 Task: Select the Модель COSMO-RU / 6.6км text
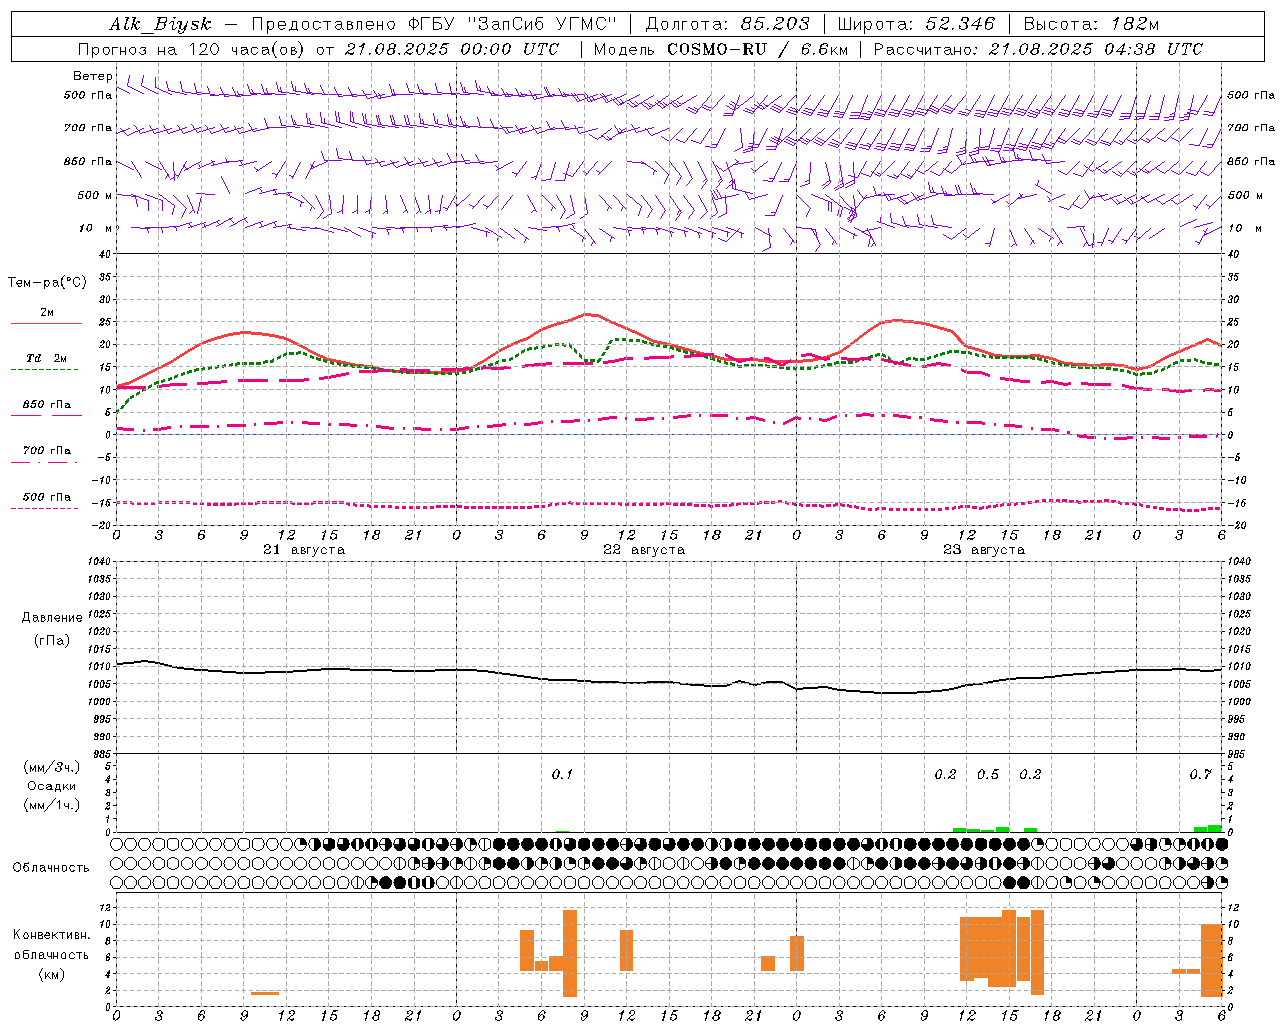coord(720,49)
